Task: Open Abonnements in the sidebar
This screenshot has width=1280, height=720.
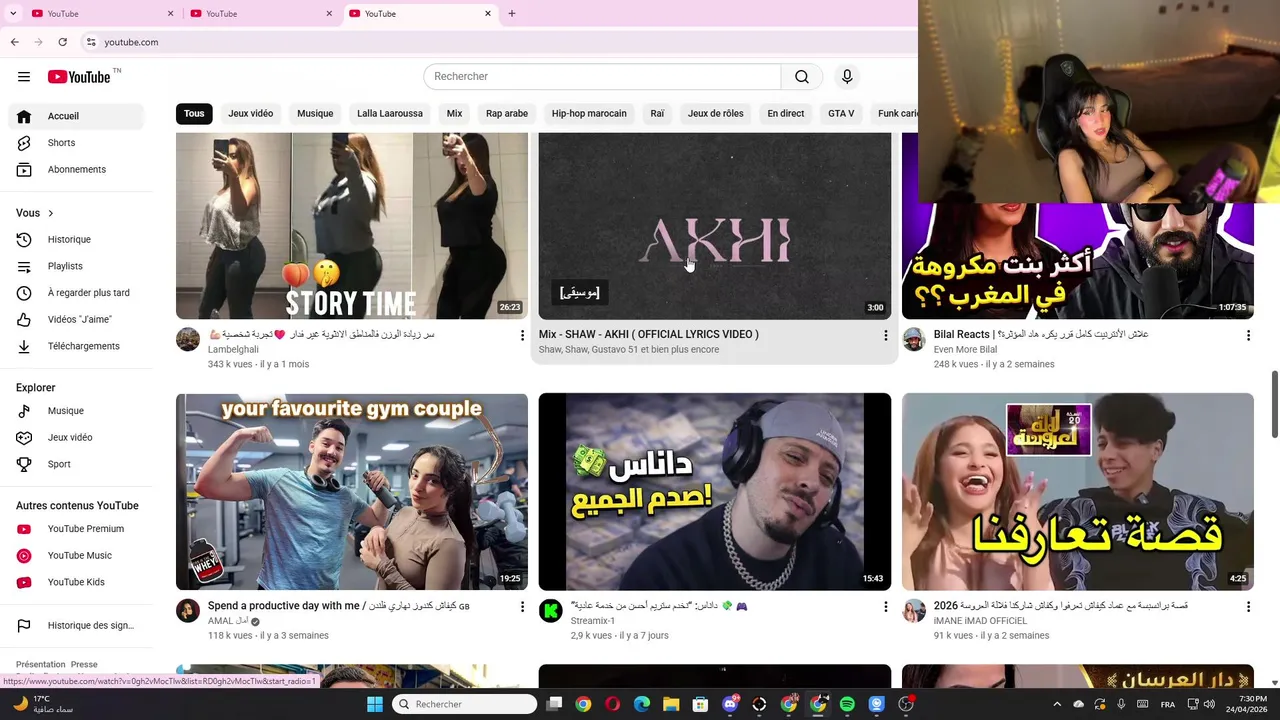Action: click(x=76, y=170)
